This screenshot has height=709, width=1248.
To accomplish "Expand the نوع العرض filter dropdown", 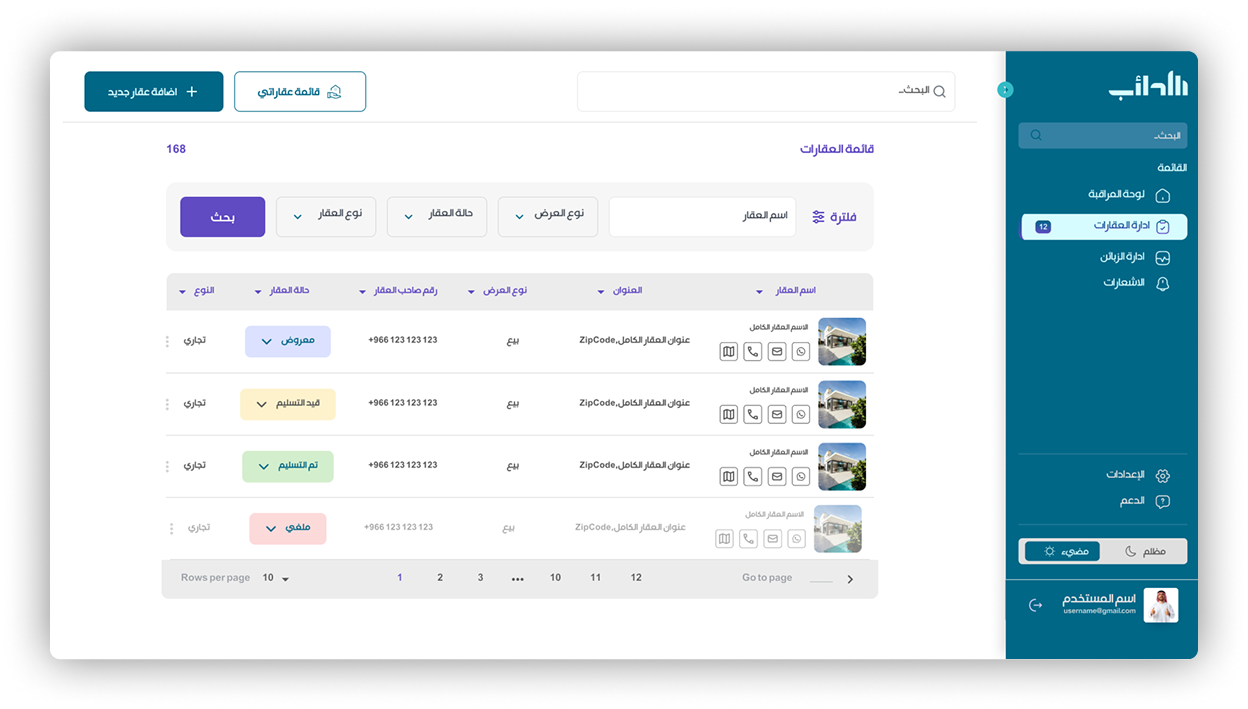I will tap(548, 216).
